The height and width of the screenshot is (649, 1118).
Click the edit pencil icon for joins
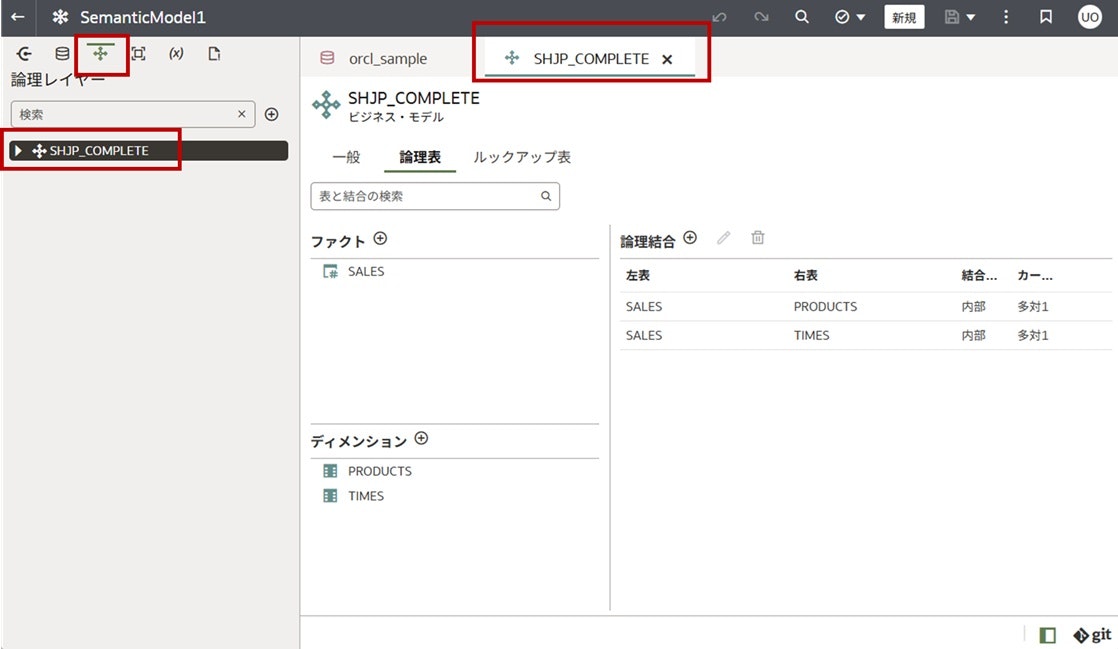click(724, 238)
